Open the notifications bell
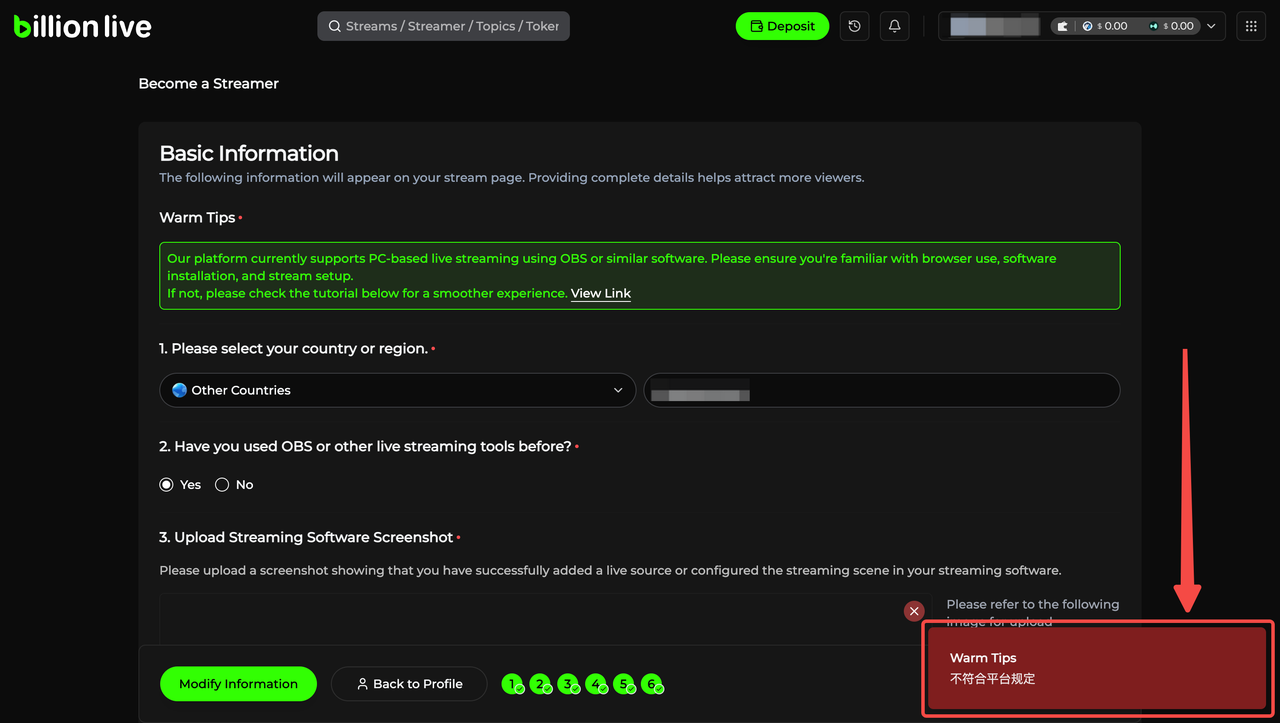Viewport: 1280px width, 723px height. pos(895,27)
